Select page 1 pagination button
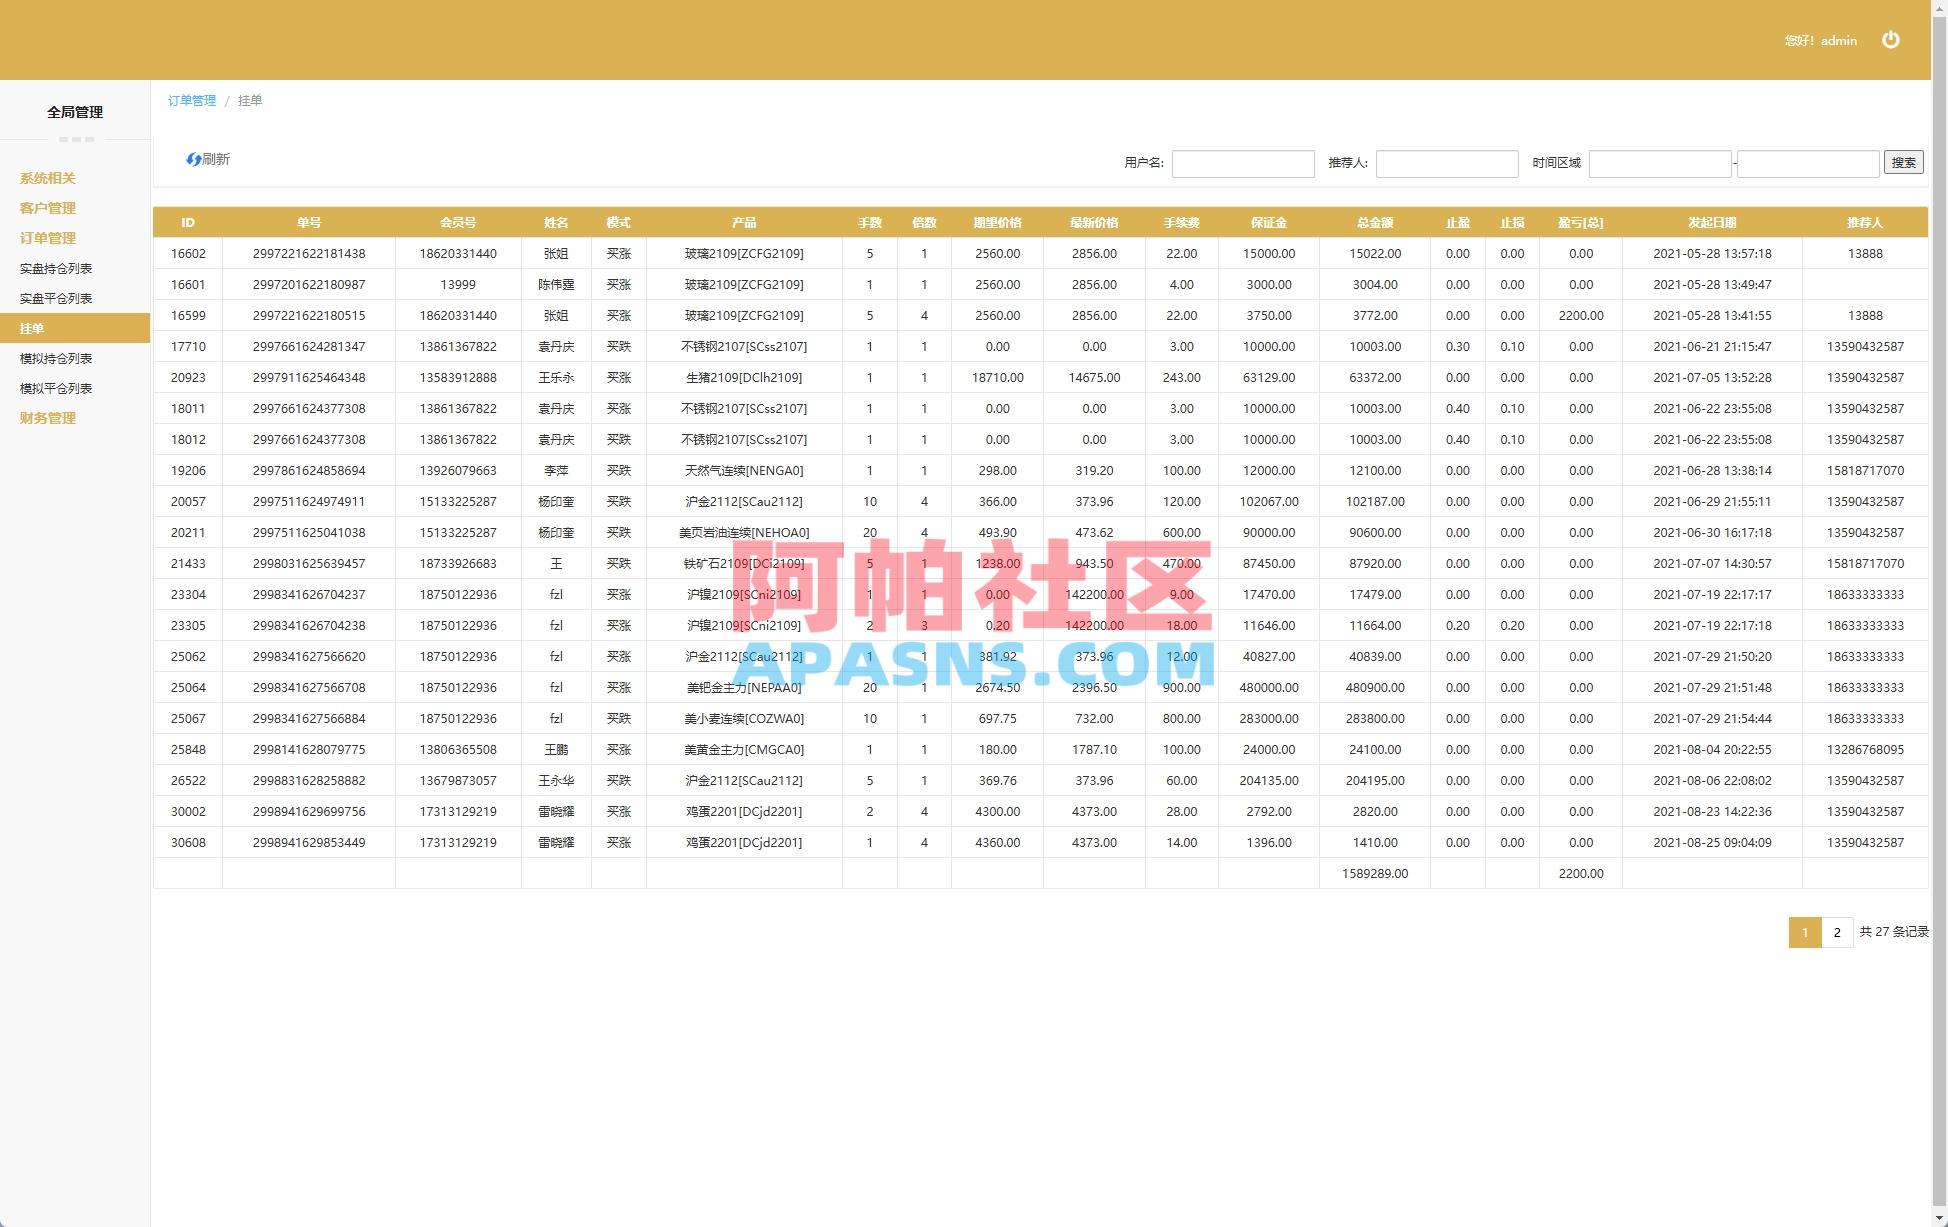 pyautogui.click(x=1805, y=932)
